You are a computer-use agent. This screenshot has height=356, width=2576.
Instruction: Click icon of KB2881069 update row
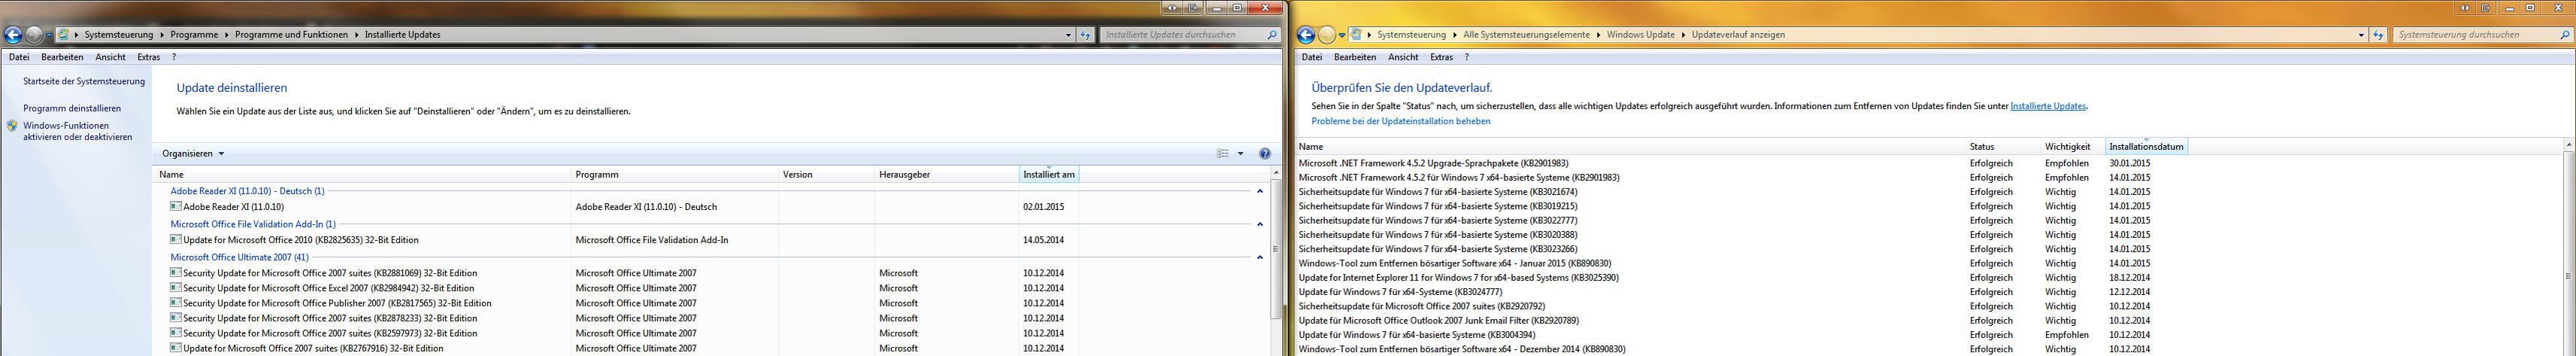(x=176, y=272)
